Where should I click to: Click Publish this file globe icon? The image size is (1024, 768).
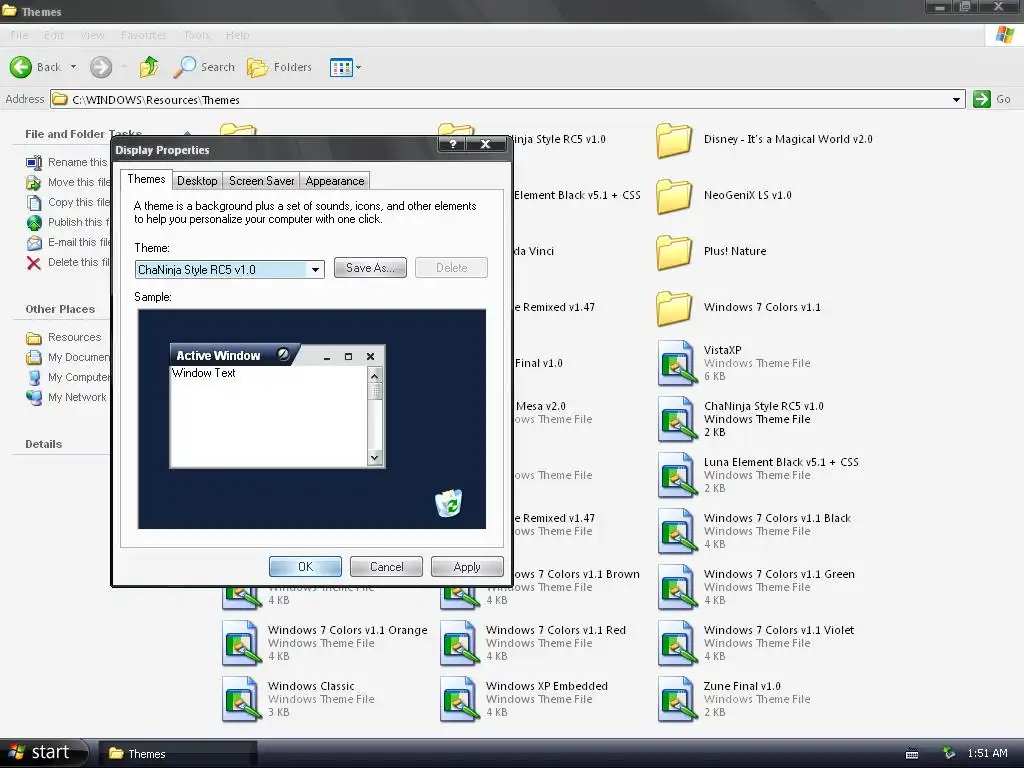click(x=34, y=223)
